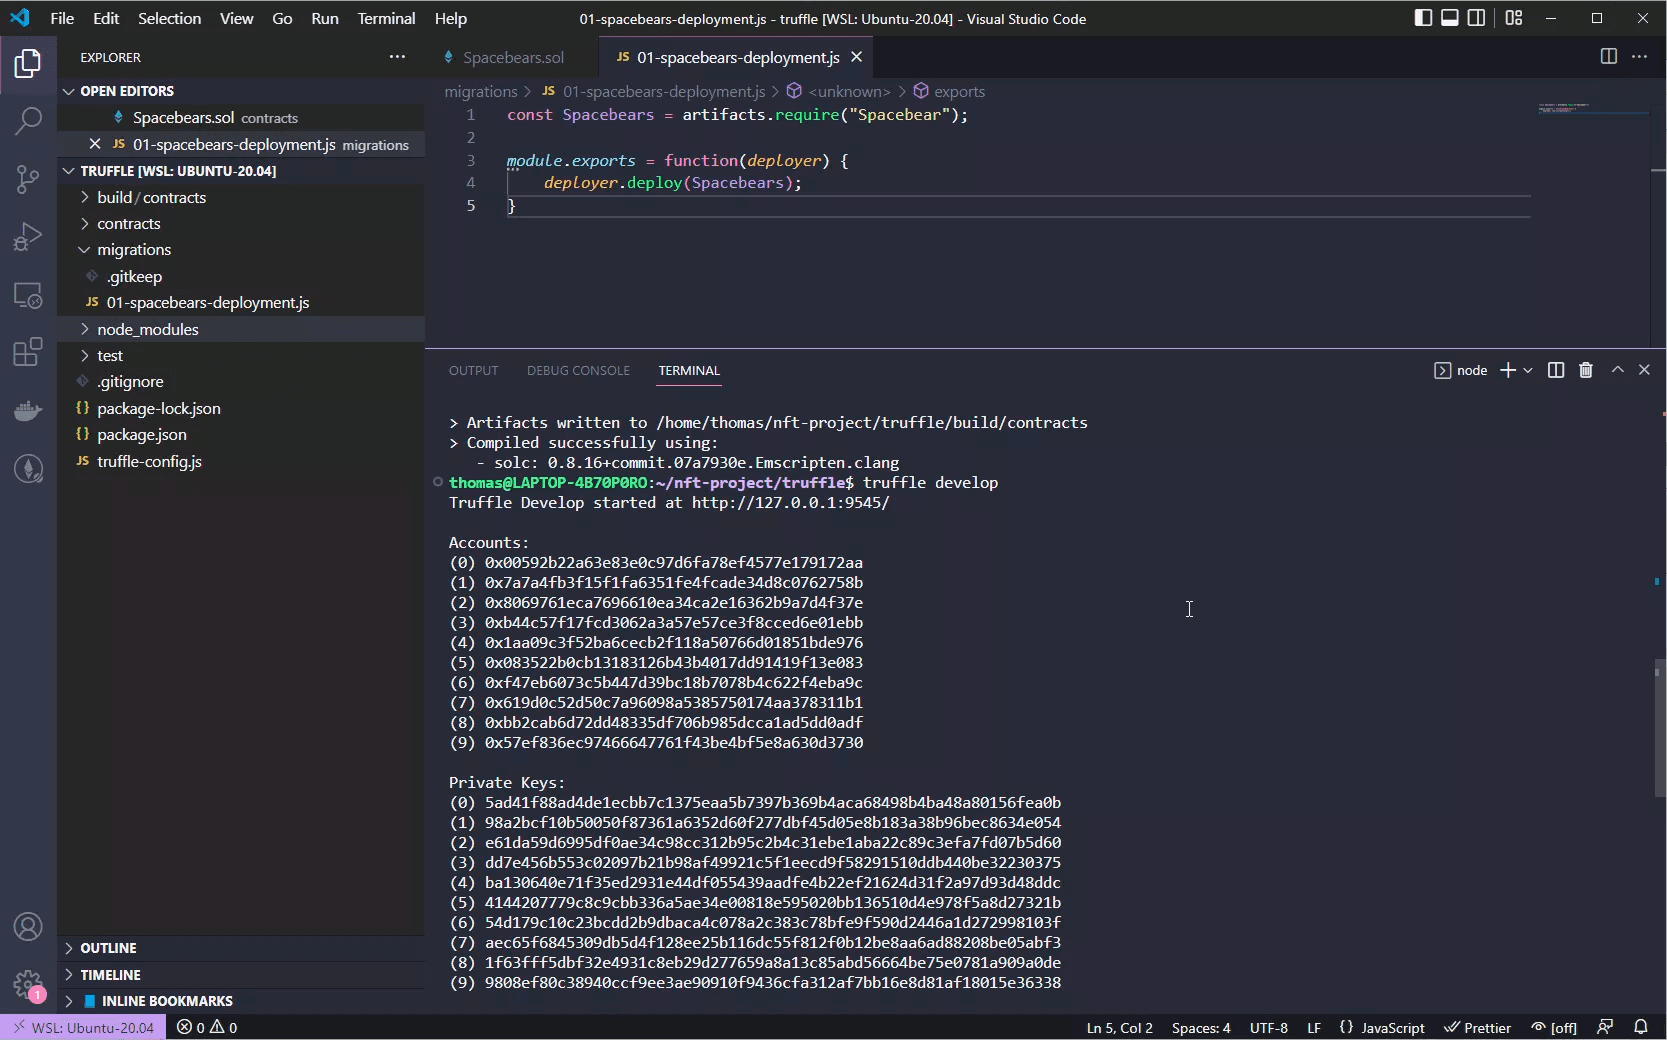Expand the Inline Bookmarks section
This screenshot has width=1667, height=1040.
tap(240, 1001)
